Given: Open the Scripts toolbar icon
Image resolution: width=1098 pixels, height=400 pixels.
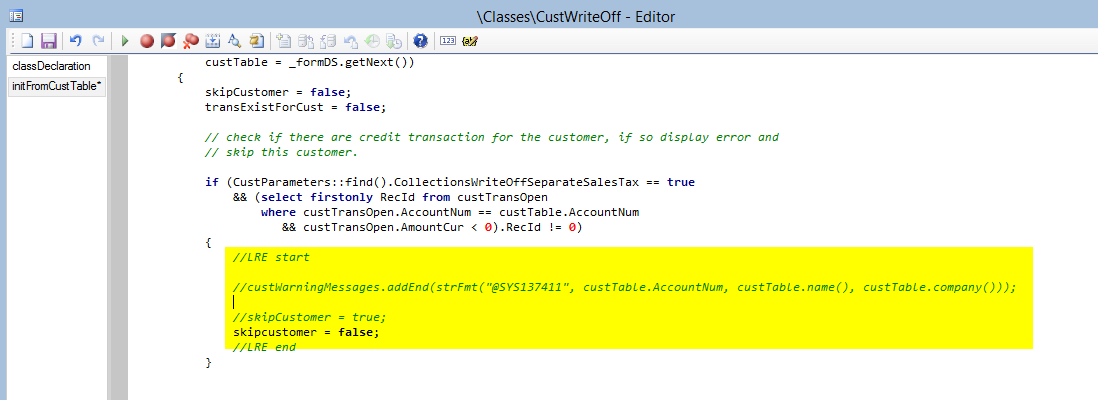Looking at the screenshot, I should [256, 41].
